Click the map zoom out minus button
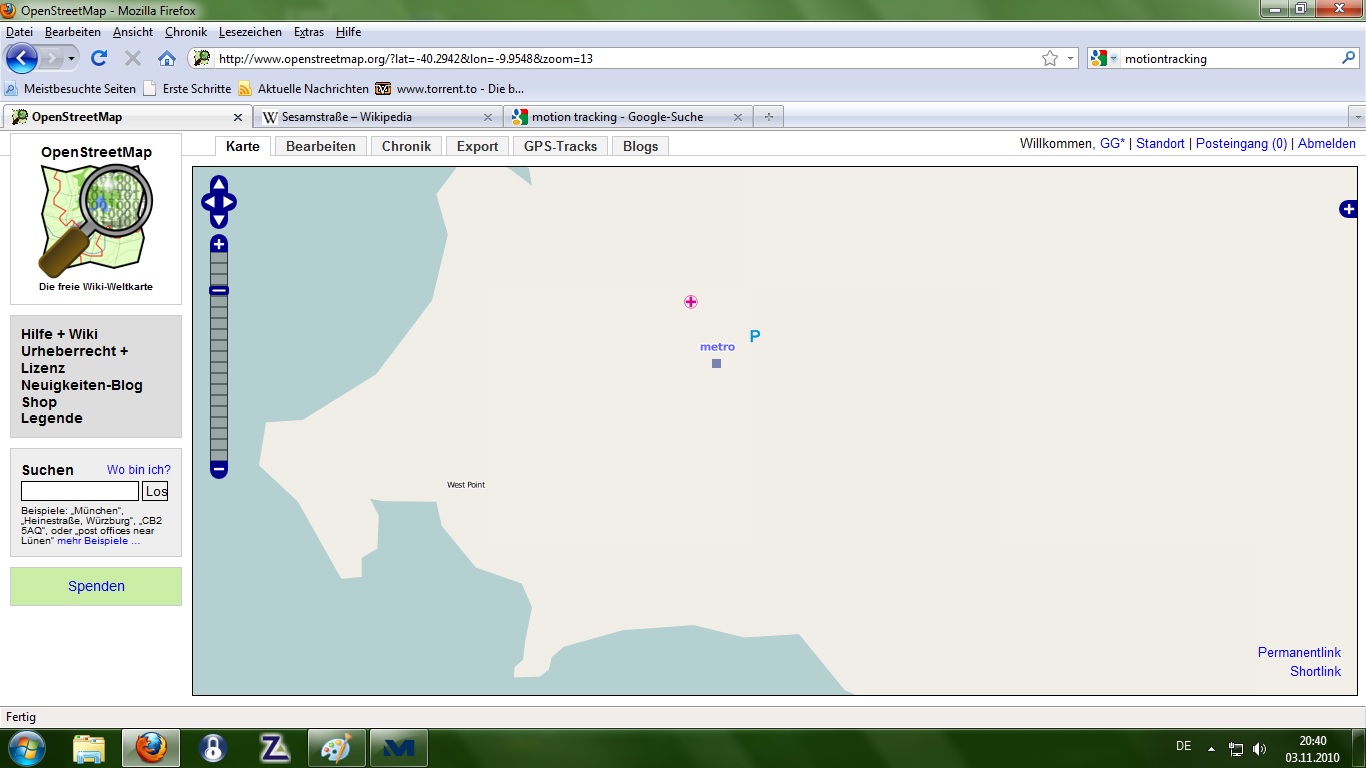This screenshot has height=768, width=1366. 219,469
